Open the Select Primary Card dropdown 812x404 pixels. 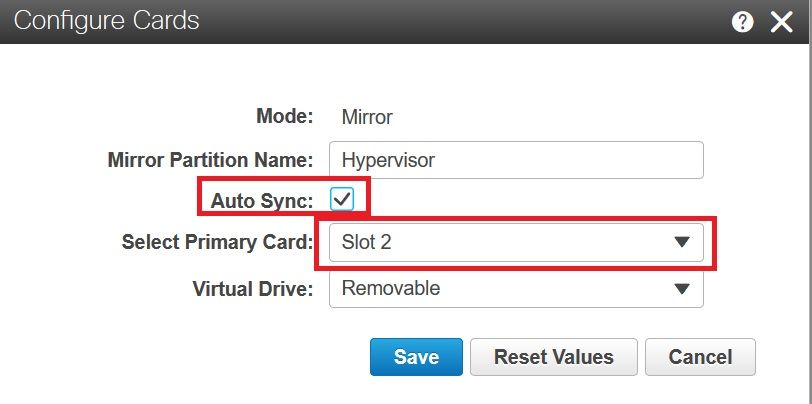pyautogui.click(x=500, y=242)
